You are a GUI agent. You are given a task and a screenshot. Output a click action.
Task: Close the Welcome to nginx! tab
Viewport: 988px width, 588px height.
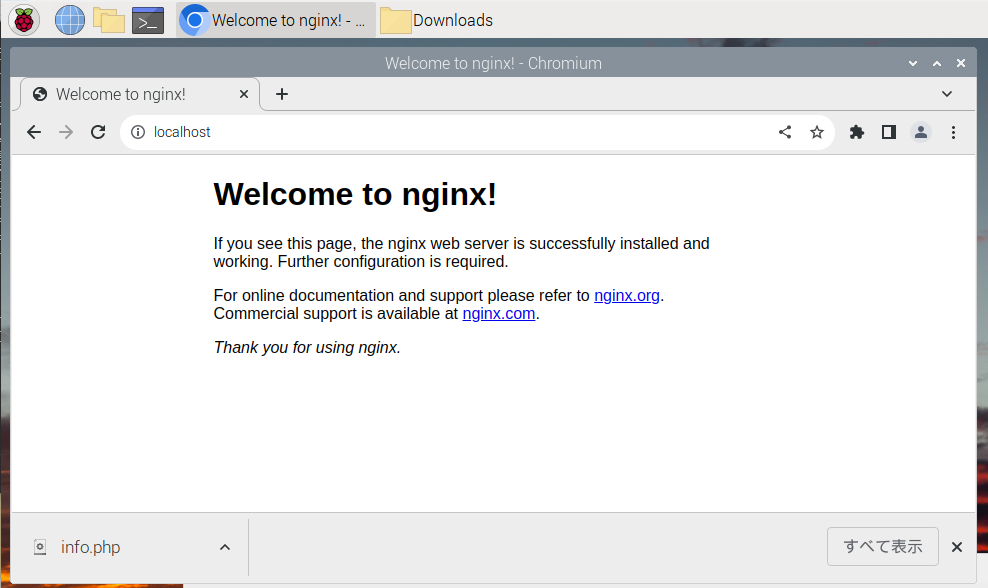pyautogui.click(x=244, y=94)
